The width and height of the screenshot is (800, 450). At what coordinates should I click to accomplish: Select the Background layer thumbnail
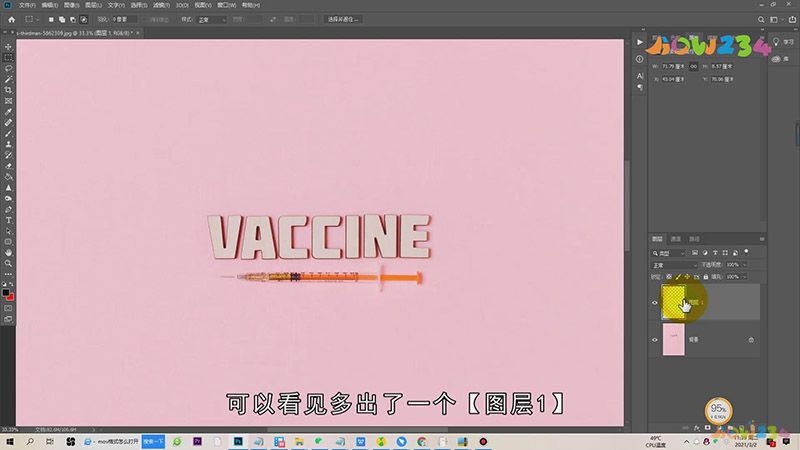(673, 339)
